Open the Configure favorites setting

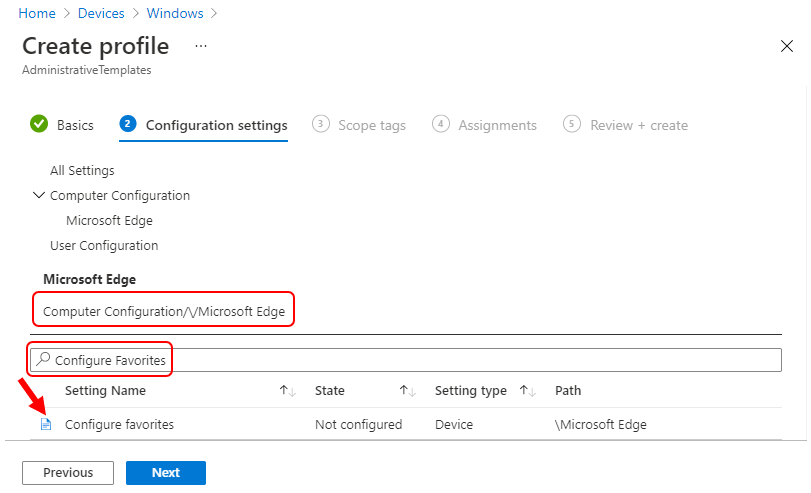(119, 425)
